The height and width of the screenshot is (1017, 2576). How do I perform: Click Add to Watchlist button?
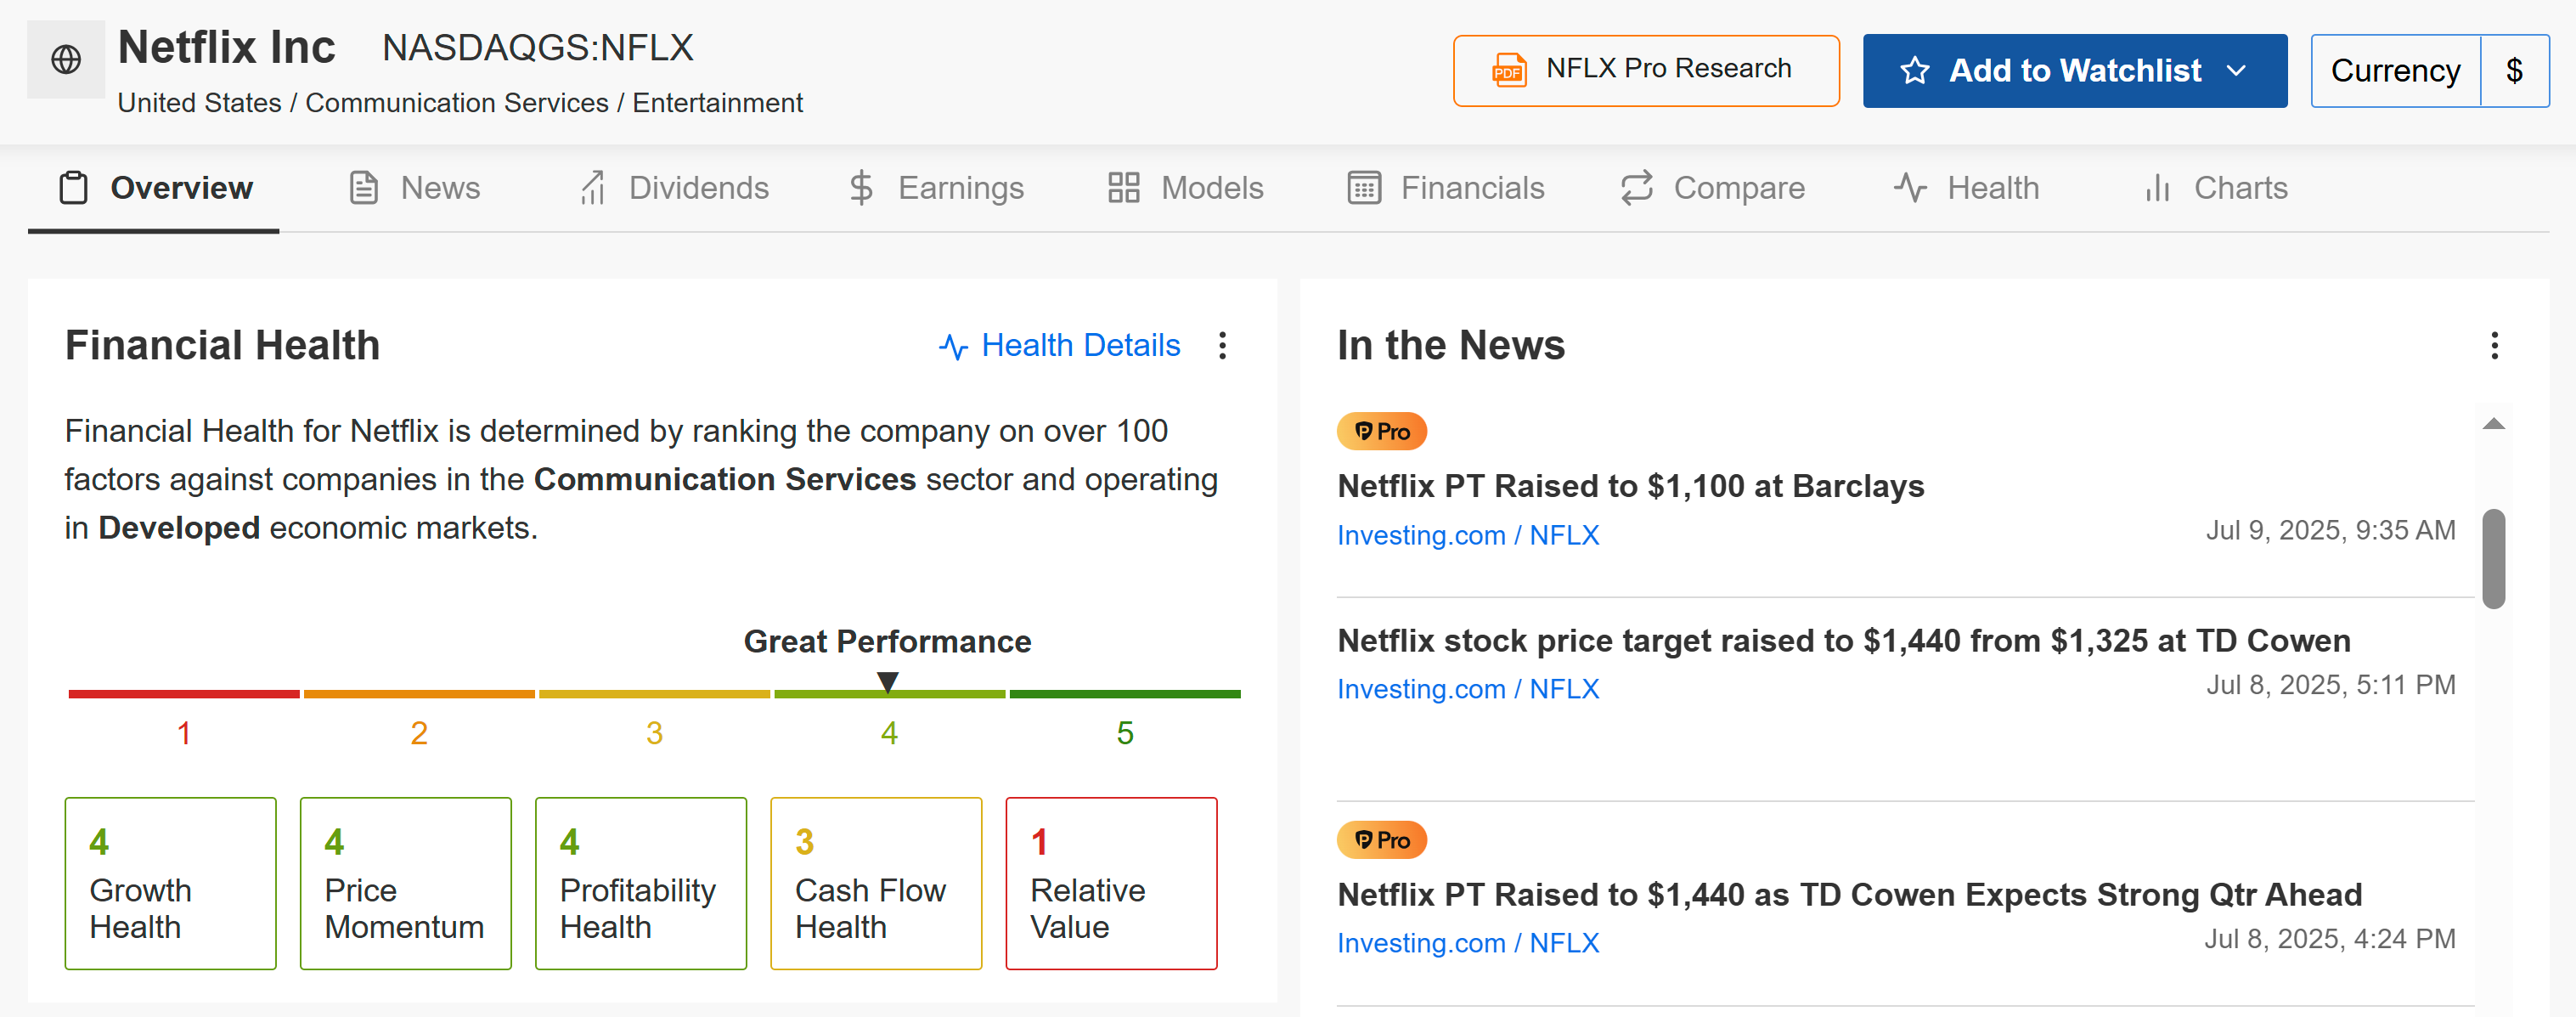click(2075, 71)
